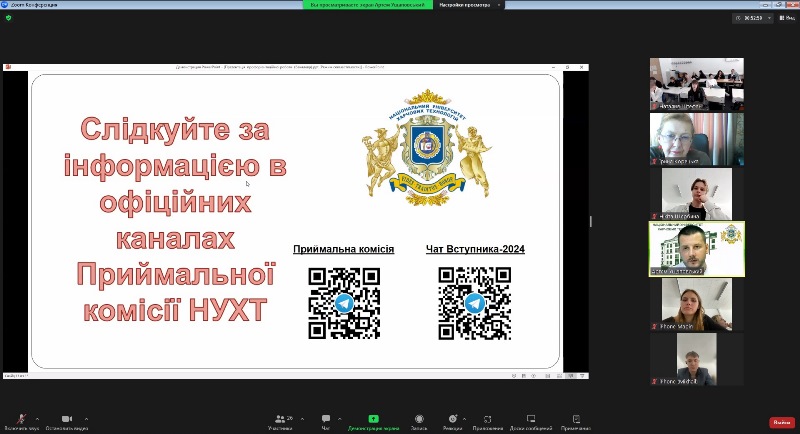Open the View options dropdown

787,18
